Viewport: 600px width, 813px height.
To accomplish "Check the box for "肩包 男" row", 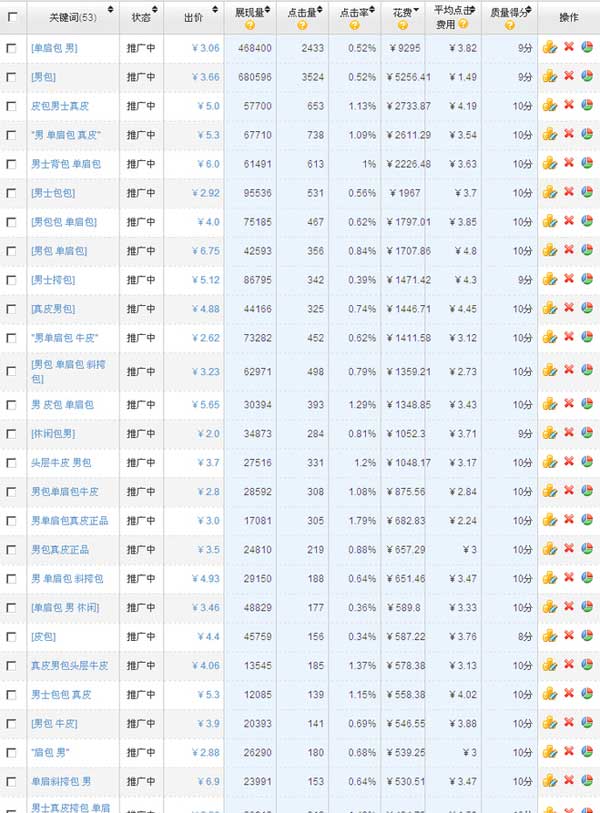I will 11,753.
